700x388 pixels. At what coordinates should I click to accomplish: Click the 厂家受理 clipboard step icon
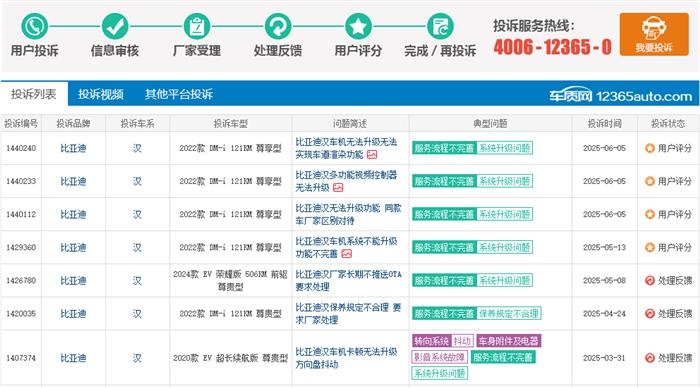(197, 26)
